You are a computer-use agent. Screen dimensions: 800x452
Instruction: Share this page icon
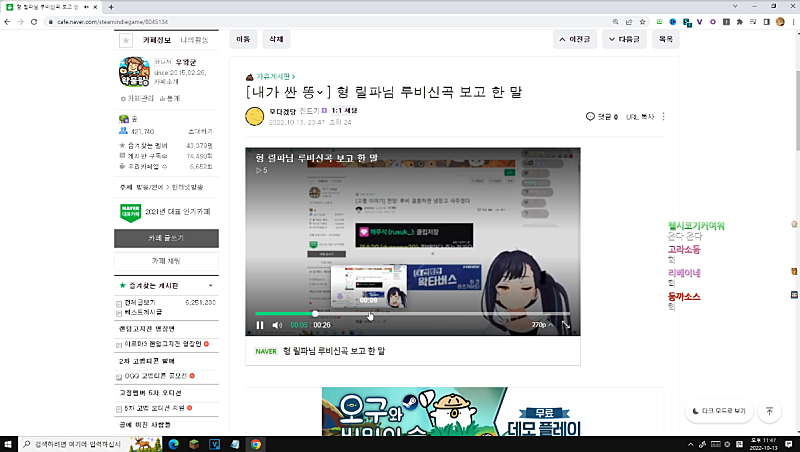(x=629, y=22)
